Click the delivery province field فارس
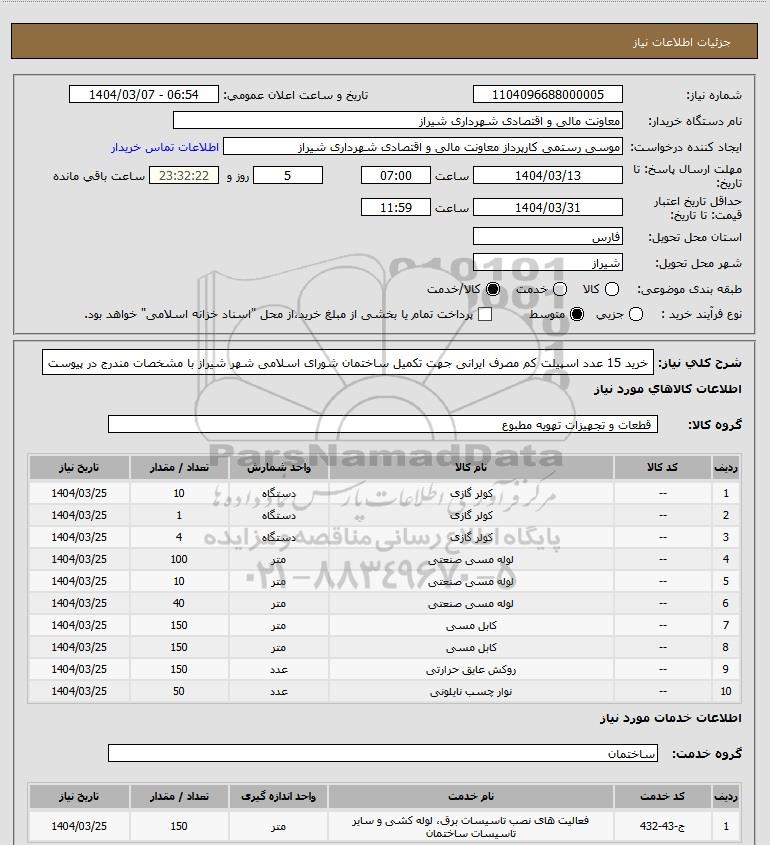 (547, 237)
